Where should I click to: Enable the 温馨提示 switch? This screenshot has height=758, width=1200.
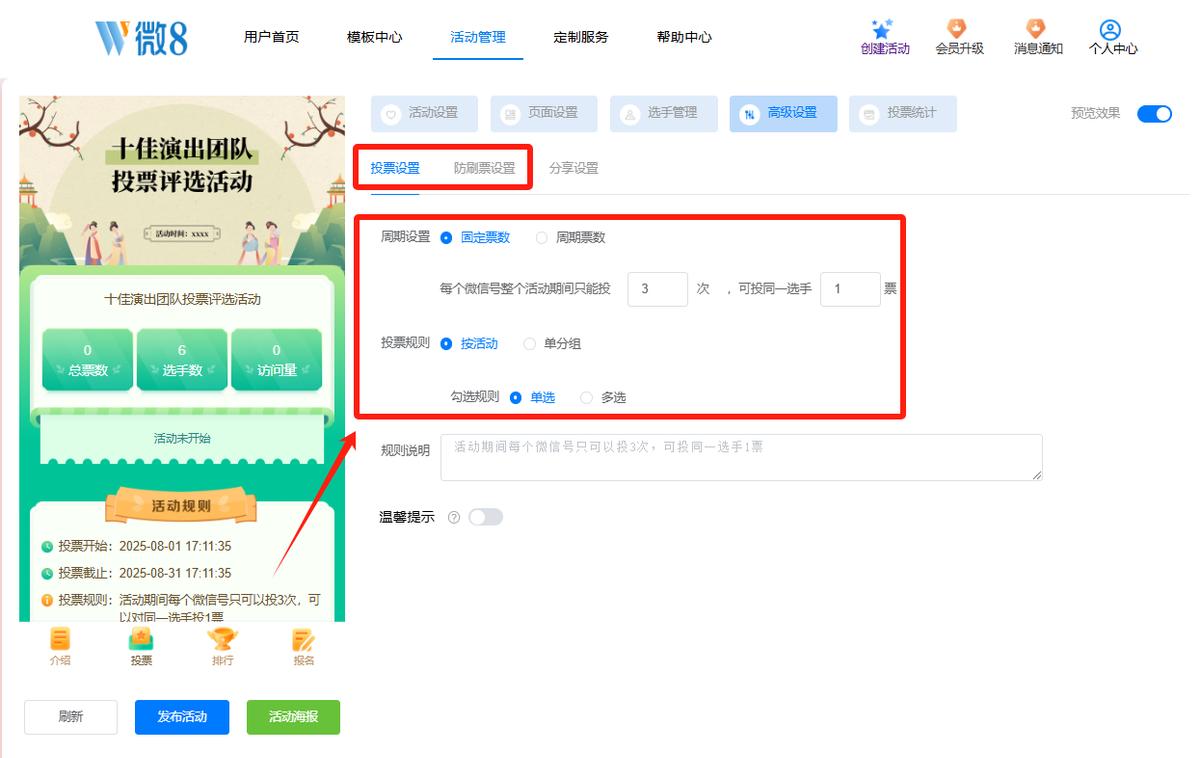tap(485, 517)
